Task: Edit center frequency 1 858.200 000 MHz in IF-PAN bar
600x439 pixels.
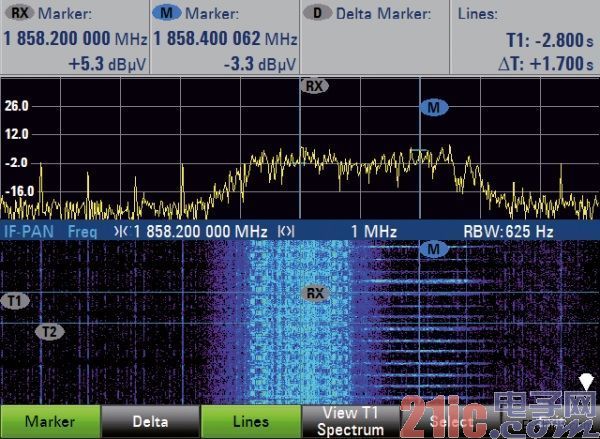Action: click(201, 231)
